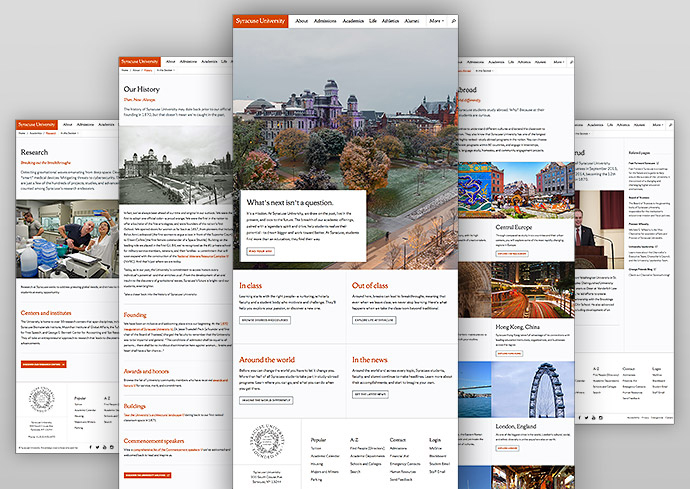Click Discover our research centers button
The image size is (690, 489).
[44, 364]
